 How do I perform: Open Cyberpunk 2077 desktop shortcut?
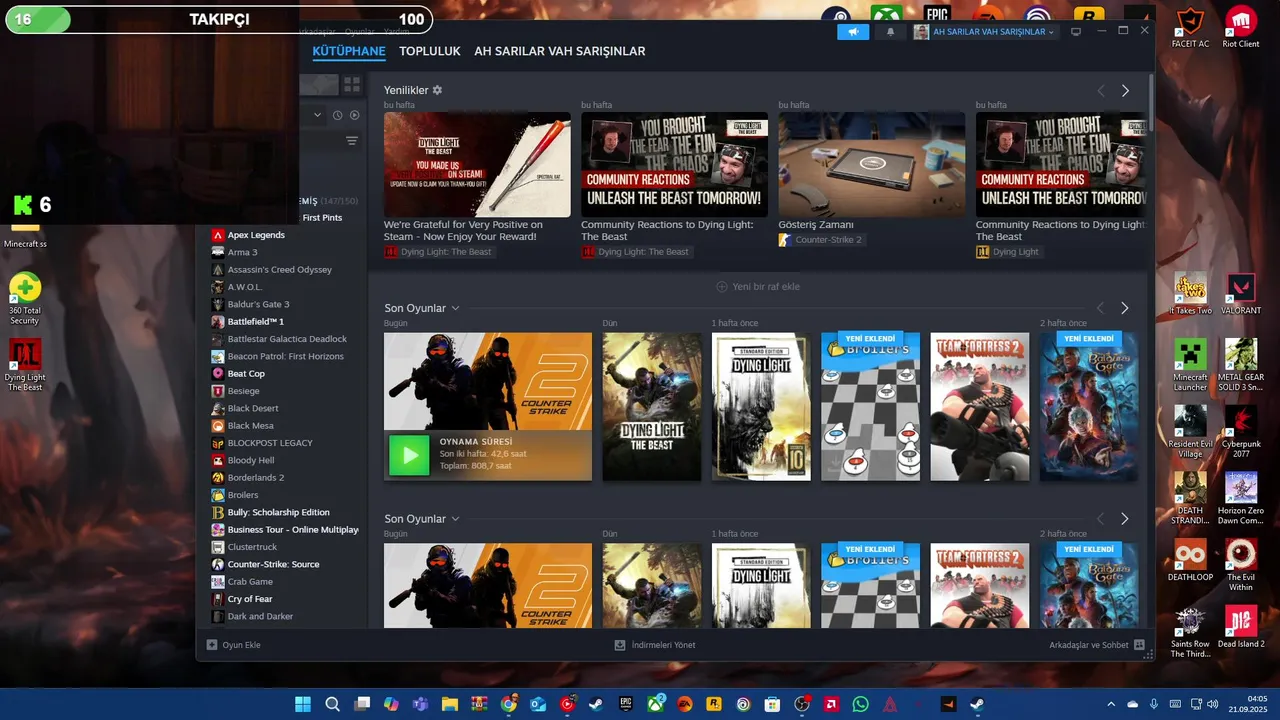click(x=1241, y=432)
